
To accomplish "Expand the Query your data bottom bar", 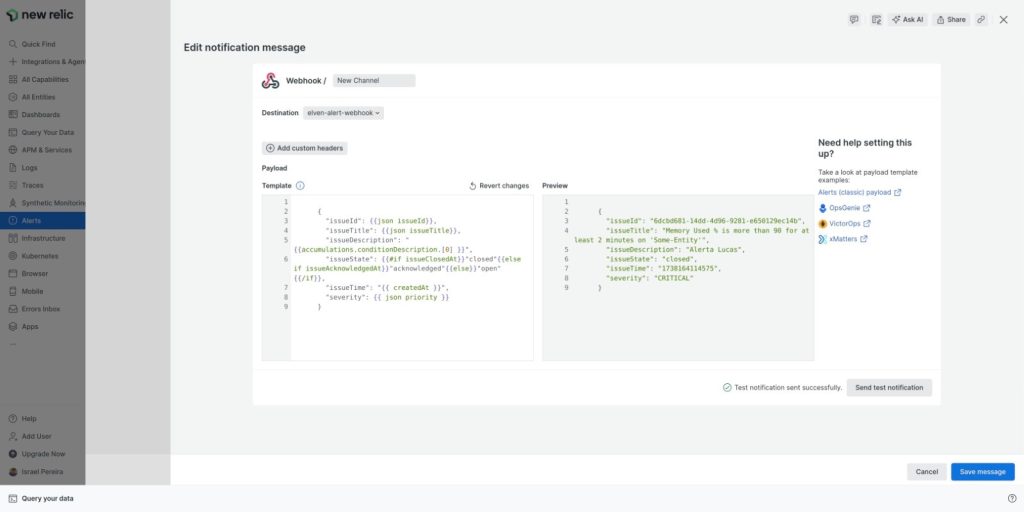I will click(40, 498).
